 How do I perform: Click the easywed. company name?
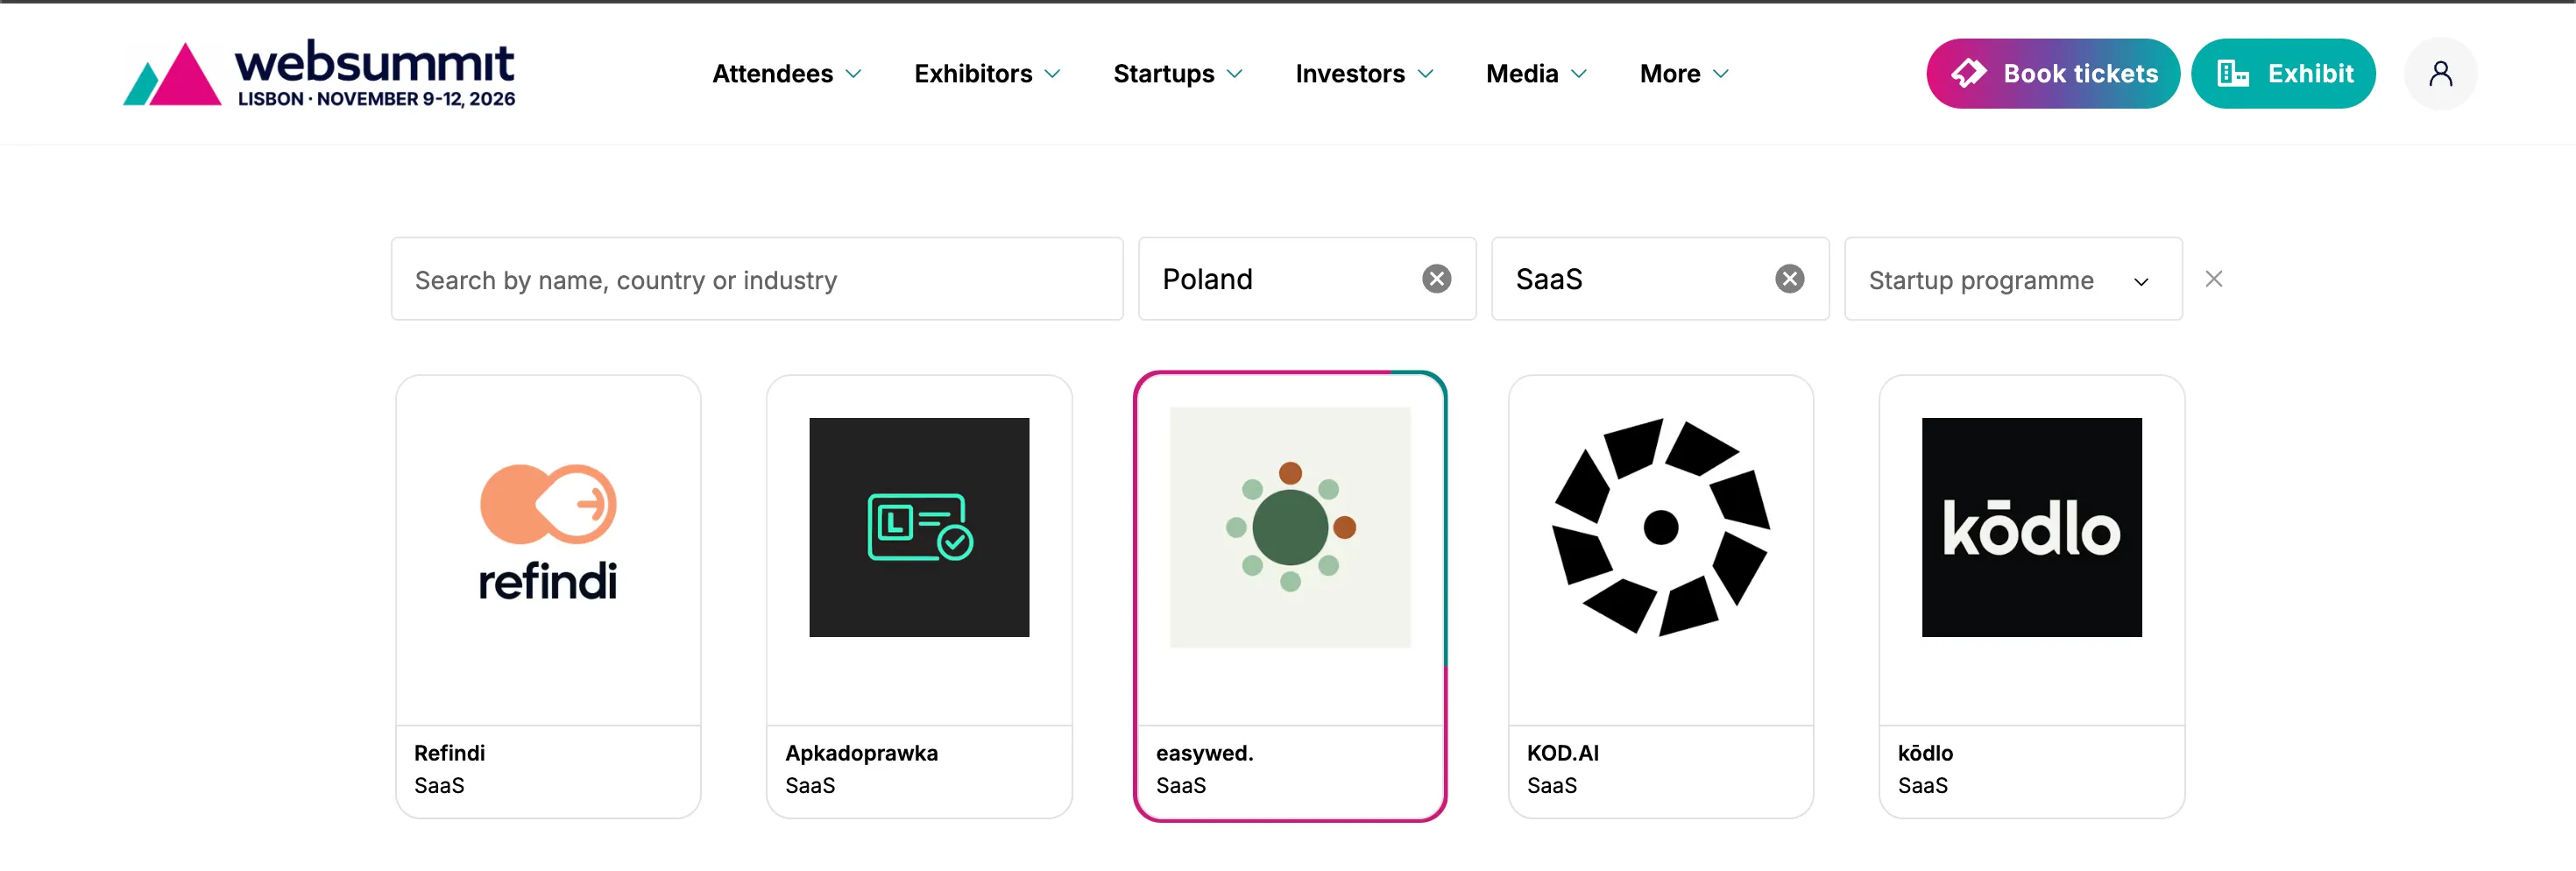[x=1204, y=753]
